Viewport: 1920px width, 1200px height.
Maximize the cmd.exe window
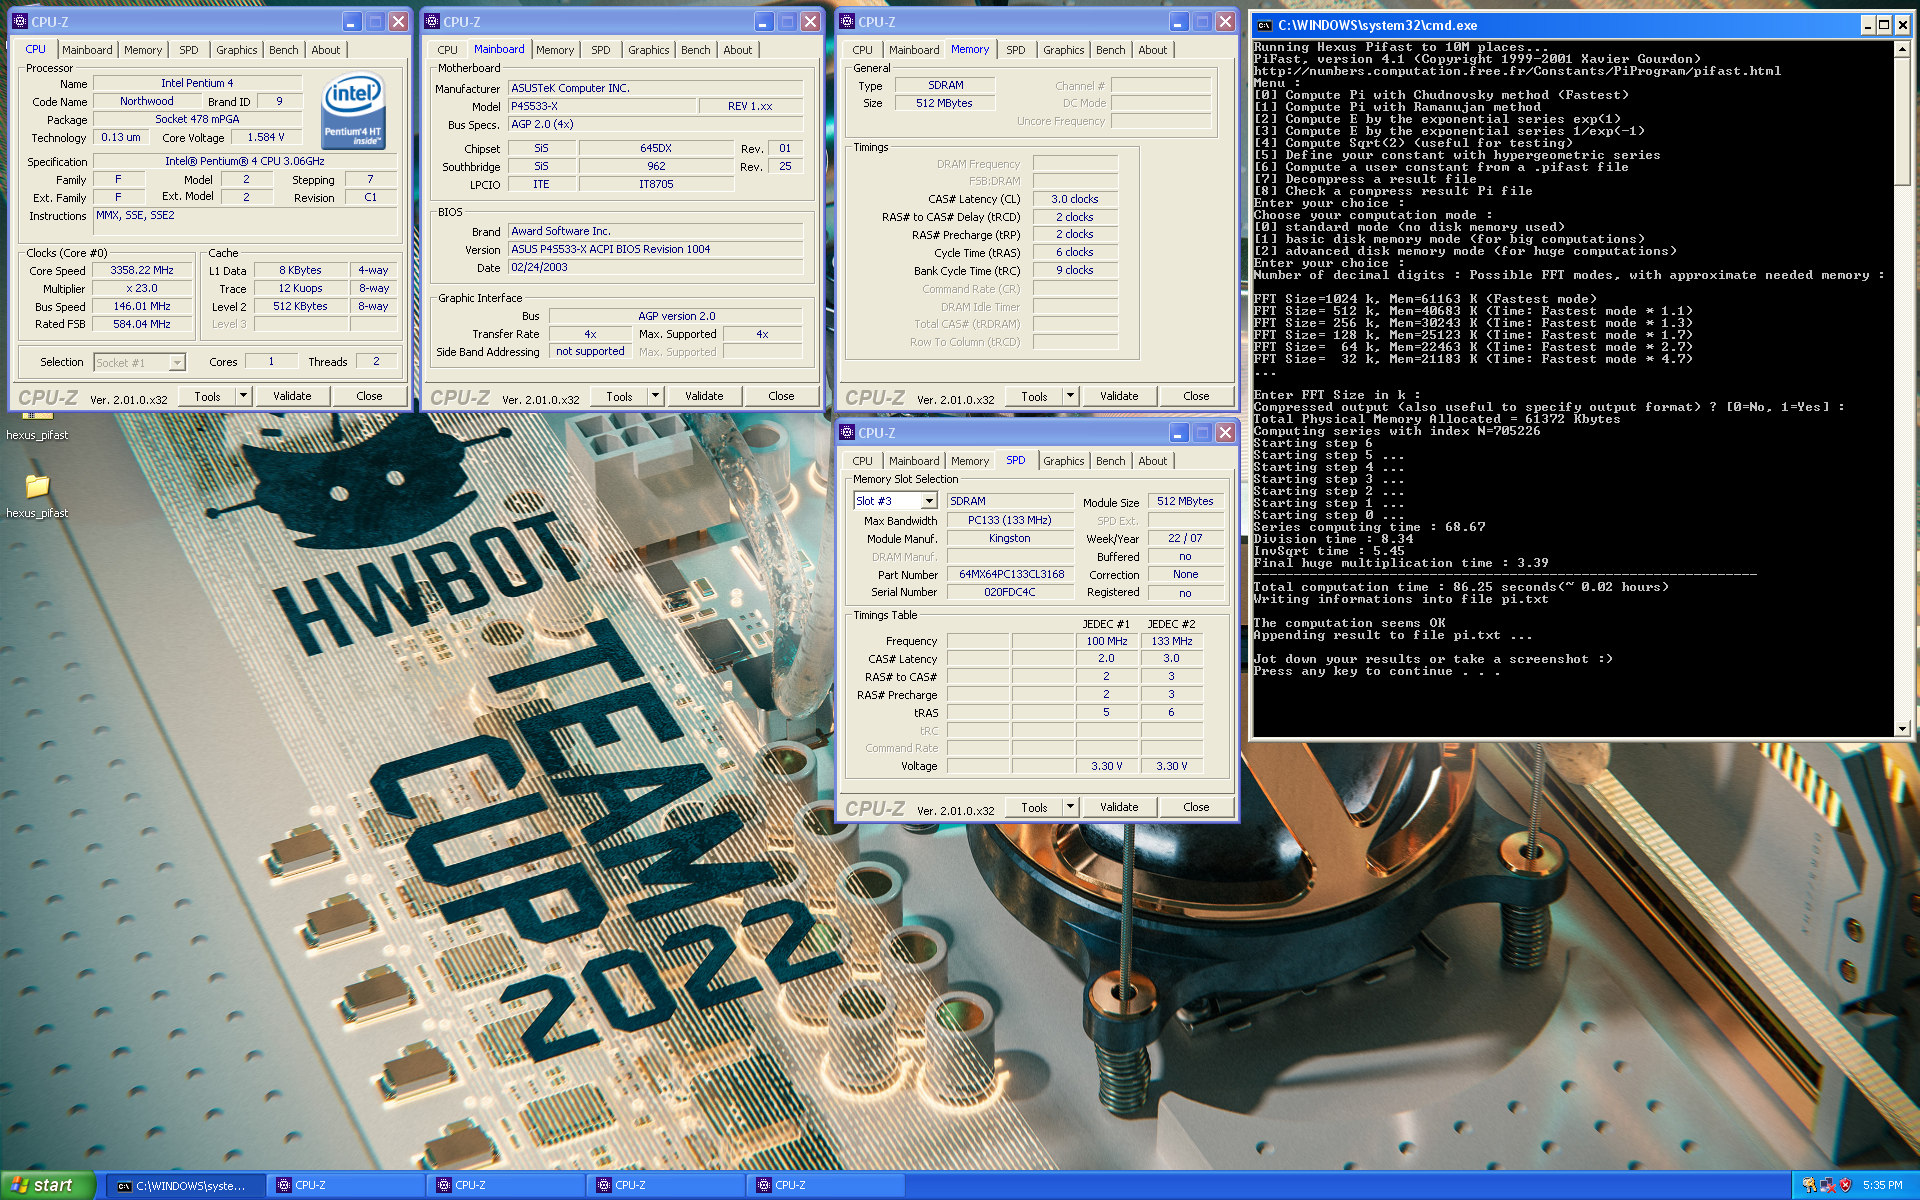point(1883,25)
